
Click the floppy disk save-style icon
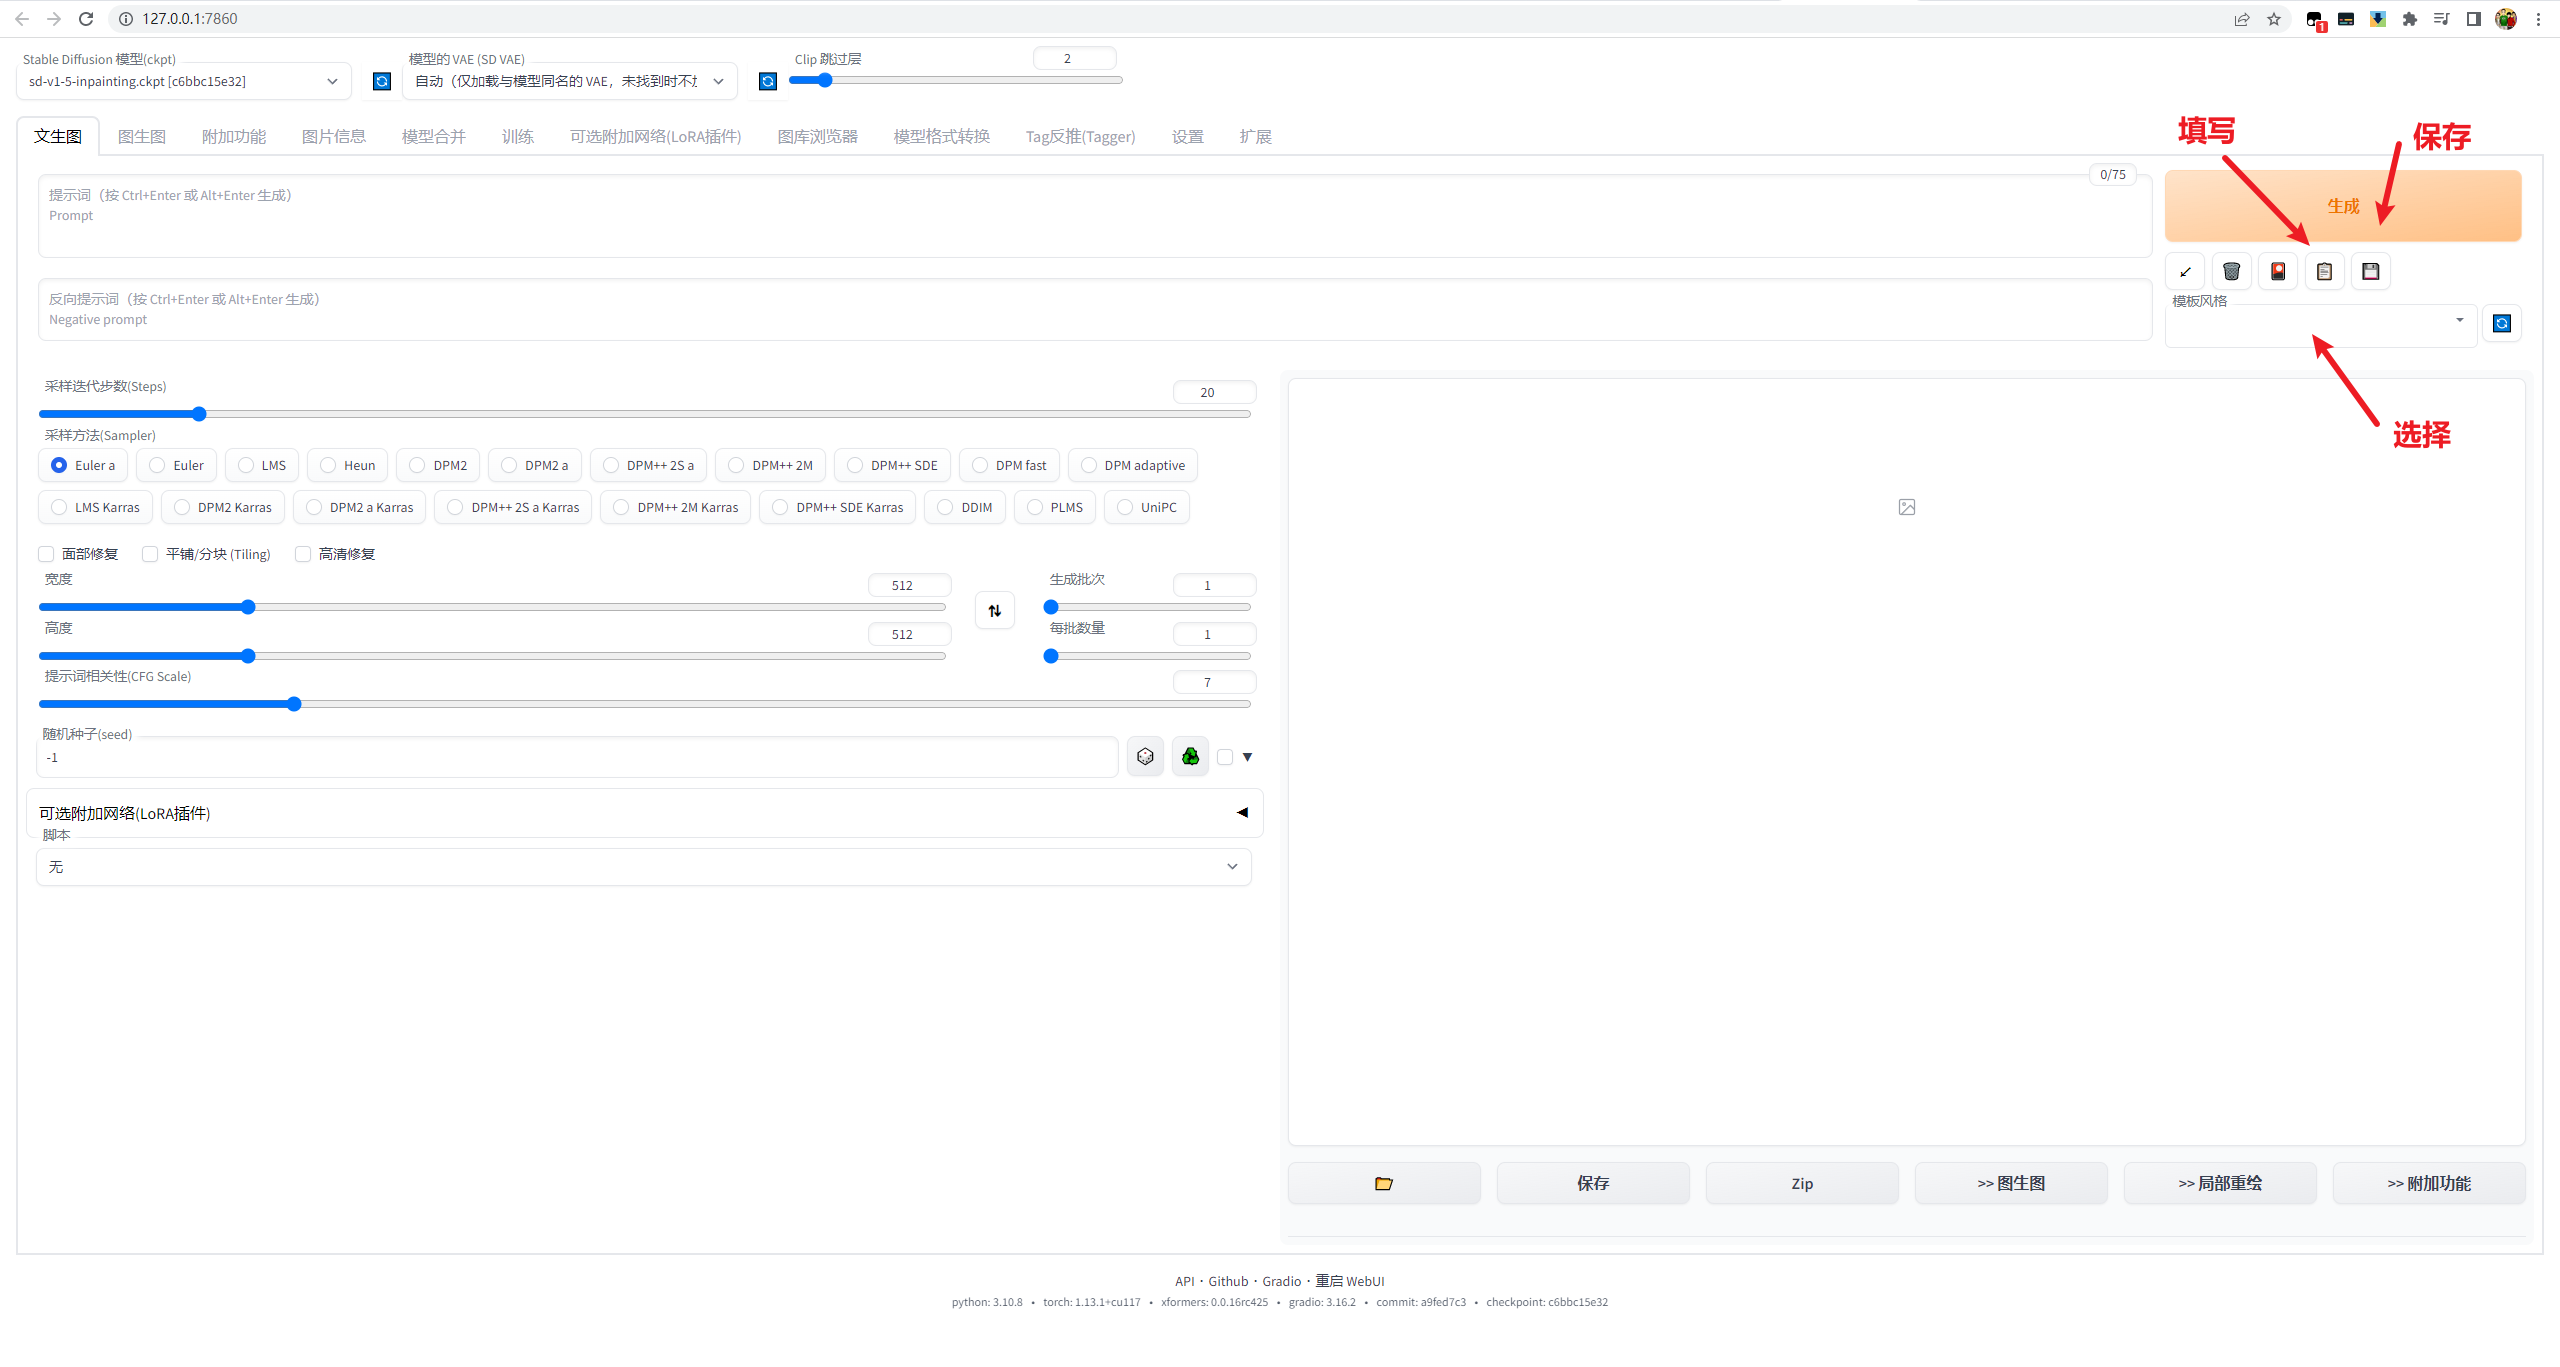[2370, 271]
